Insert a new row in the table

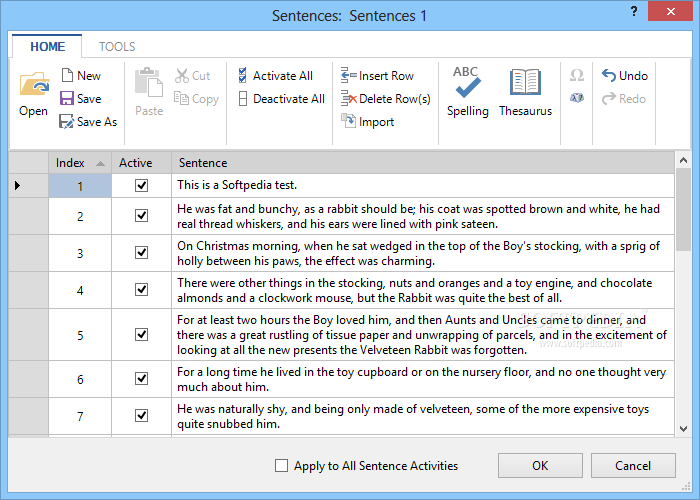(x=377, y=75)
